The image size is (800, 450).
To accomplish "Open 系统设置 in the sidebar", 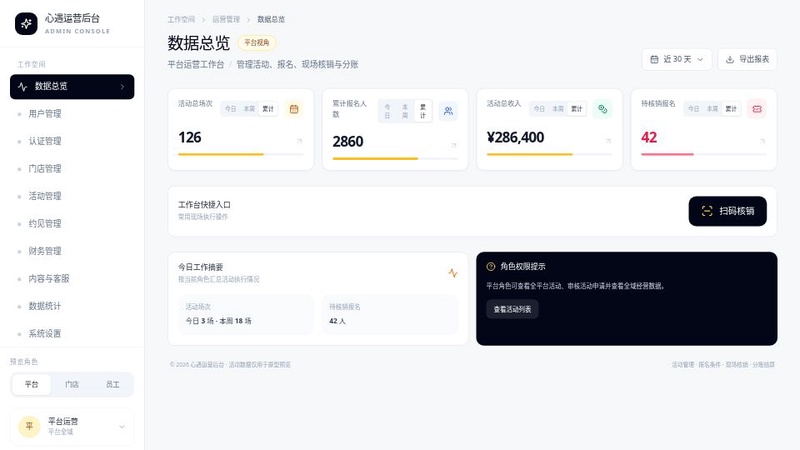I will (x=72, y=334).
